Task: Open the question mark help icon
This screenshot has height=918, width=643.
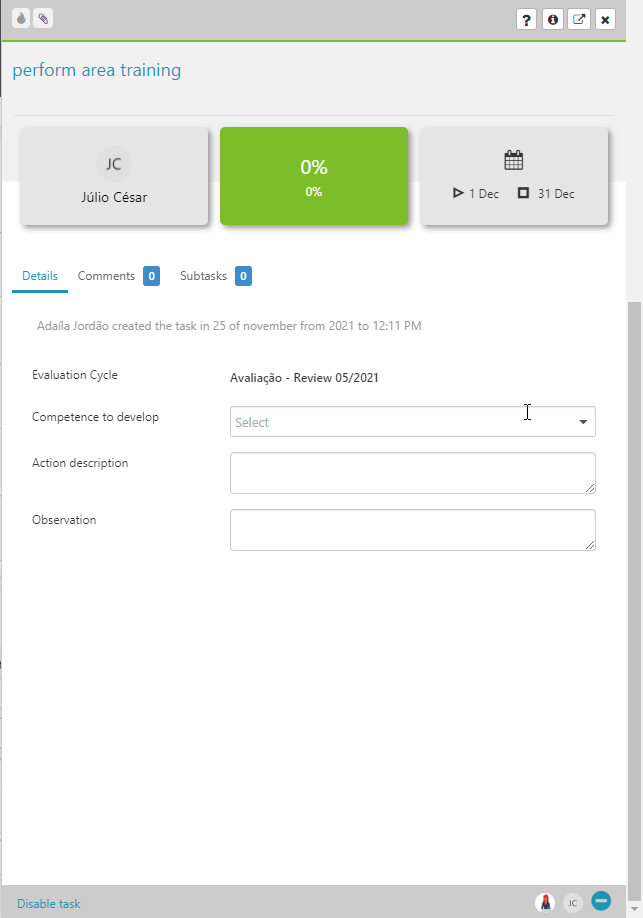Action: pos(526,19)
